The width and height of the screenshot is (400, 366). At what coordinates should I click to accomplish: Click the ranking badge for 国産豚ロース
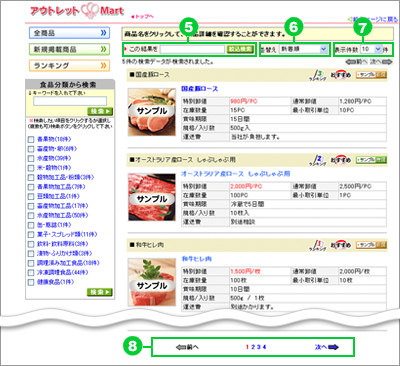click(317, 76)
